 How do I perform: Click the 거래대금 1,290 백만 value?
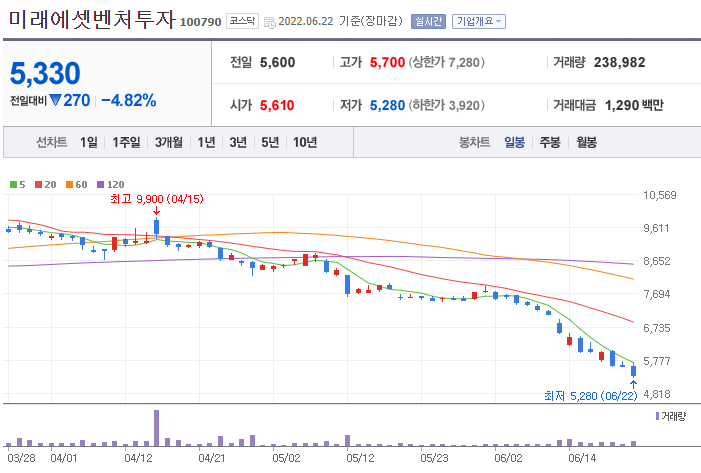click(634, 105)
